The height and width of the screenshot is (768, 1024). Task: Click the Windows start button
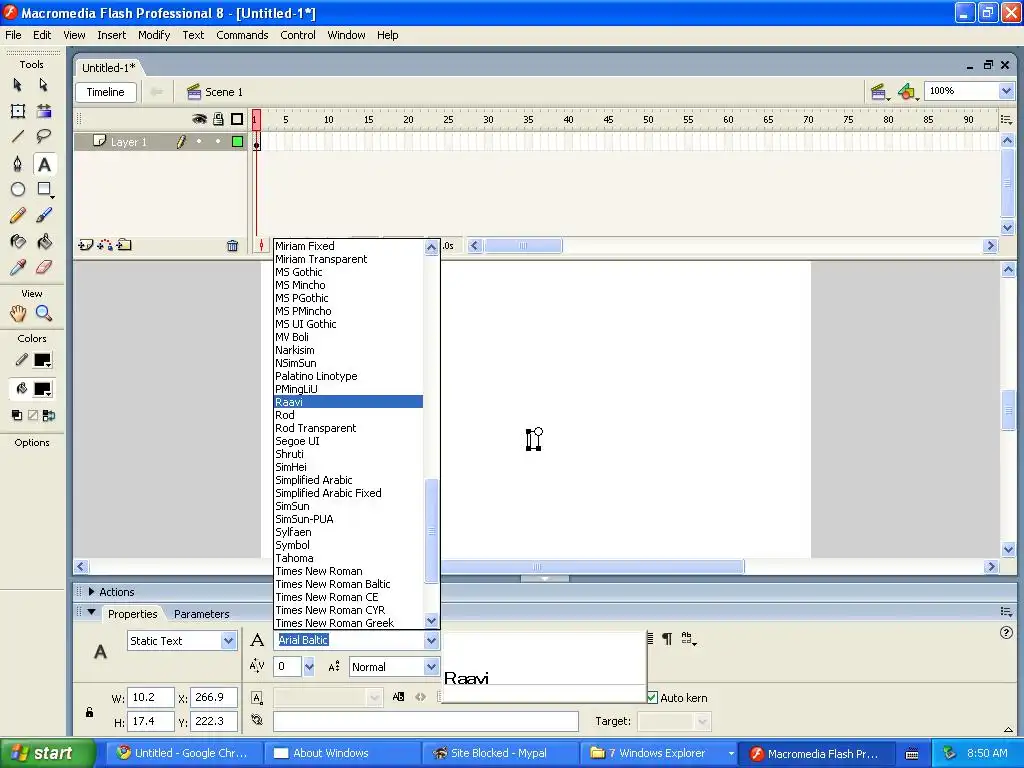[x=47, y=753]
